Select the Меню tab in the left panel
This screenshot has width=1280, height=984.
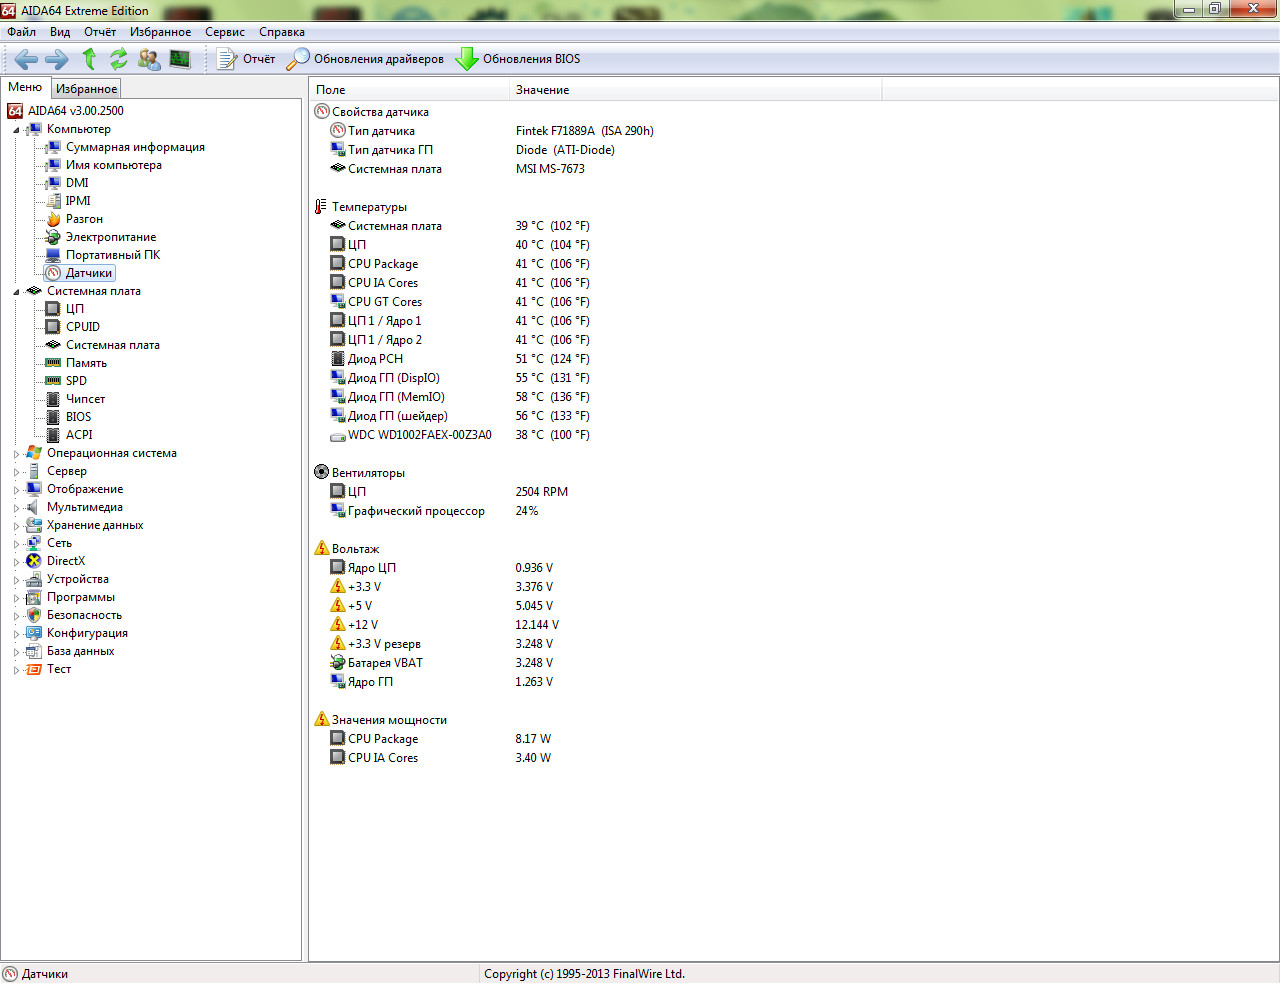25,88
